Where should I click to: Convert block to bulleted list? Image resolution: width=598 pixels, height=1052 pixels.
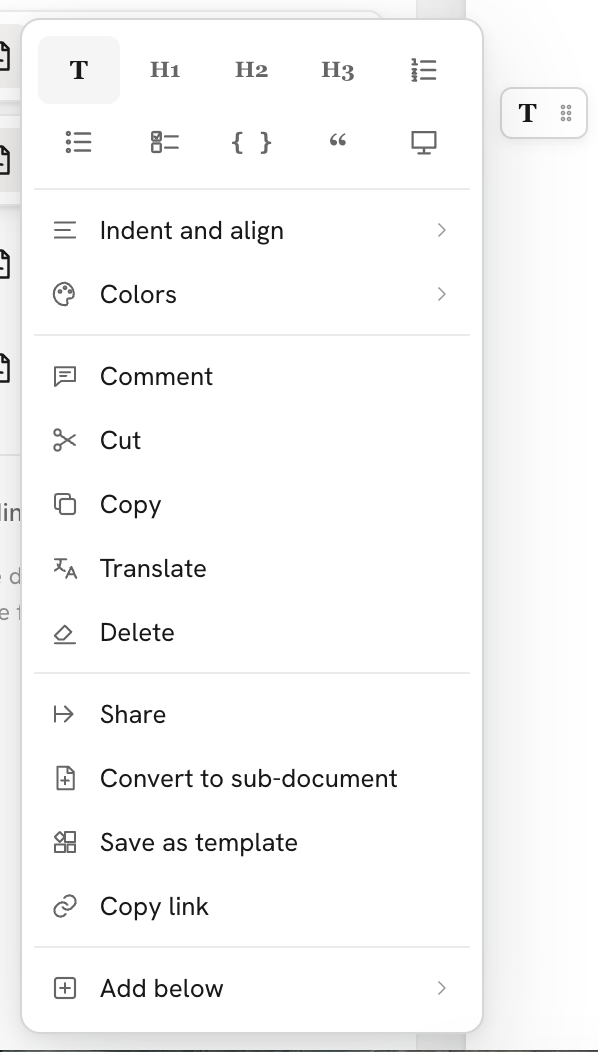[x=79, y=142]
